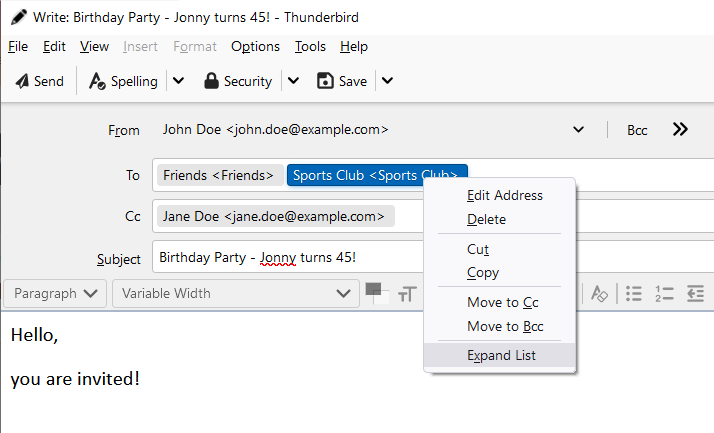Image resolution: width=714 pixels, height=433 pixels.
Task: Choose Edit Address from context menu
Action: 500,195
